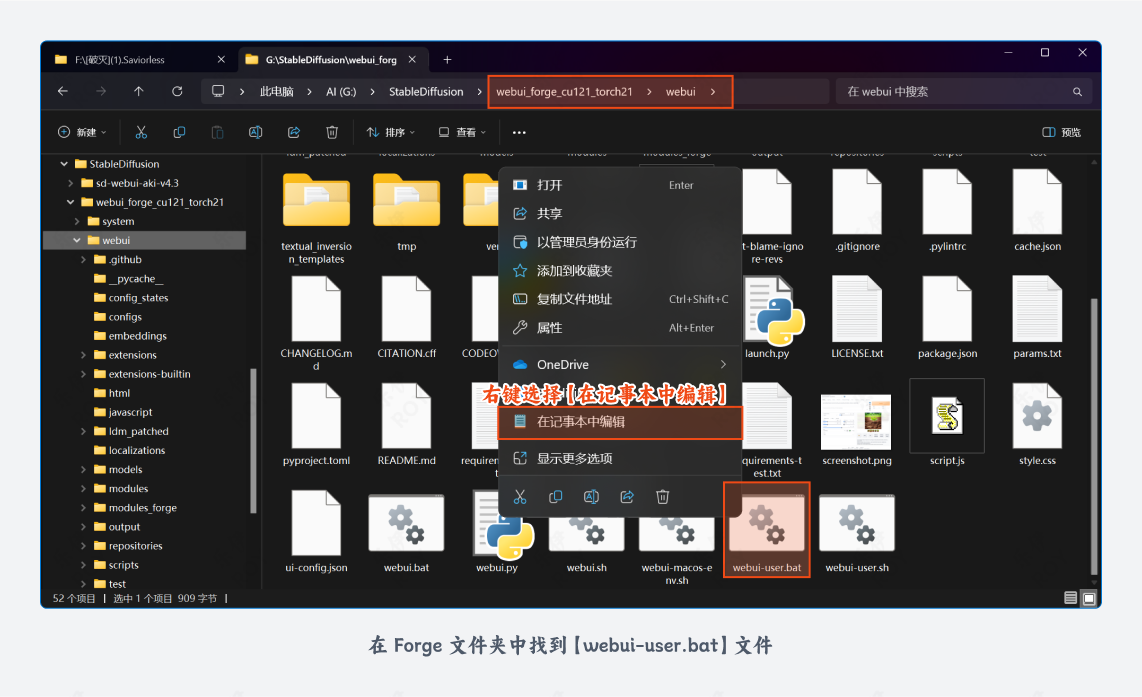This screenshot has height=697, width=1142.
Task: Click the Copy icon in the toolbar
Action: [180, 131]
